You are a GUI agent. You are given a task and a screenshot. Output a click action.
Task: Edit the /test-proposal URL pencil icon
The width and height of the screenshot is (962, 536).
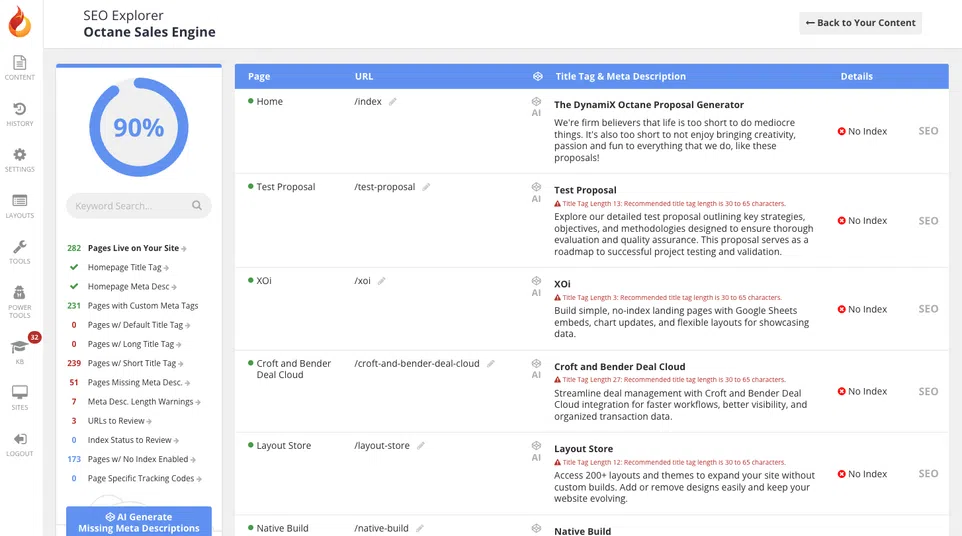click(x=426, y=187)
